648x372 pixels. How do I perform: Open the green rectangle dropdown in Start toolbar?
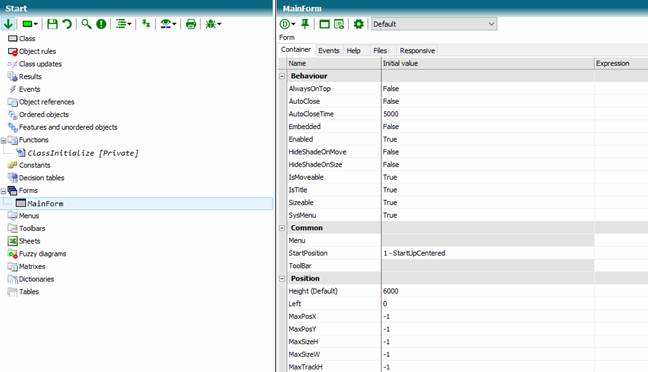pyautogui.click(x=30, y=24)
